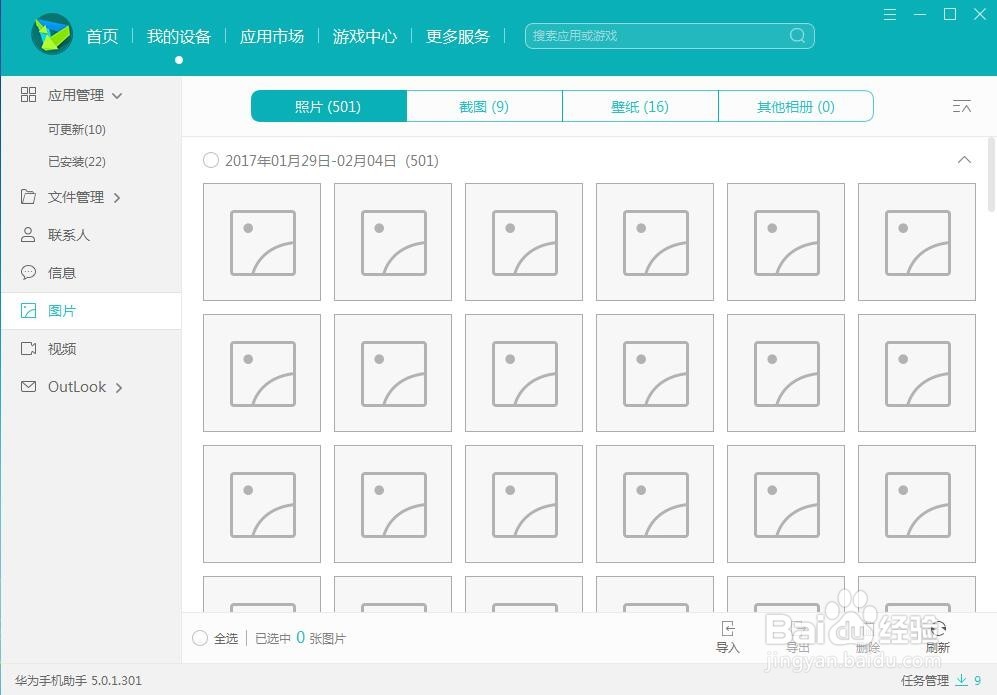Select the first photo thumbnail in second row
This screenshot has width=997, height=695.
pos(262,373)
